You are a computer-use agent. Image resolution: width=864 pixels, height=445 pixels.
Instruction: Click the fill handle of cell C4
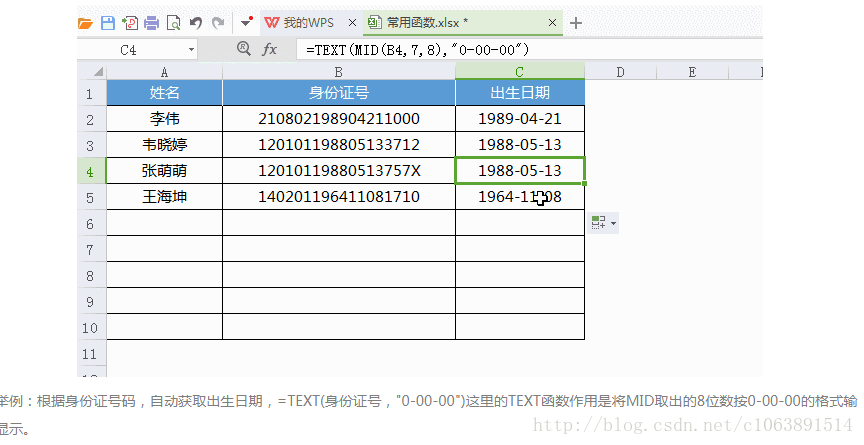584,183
